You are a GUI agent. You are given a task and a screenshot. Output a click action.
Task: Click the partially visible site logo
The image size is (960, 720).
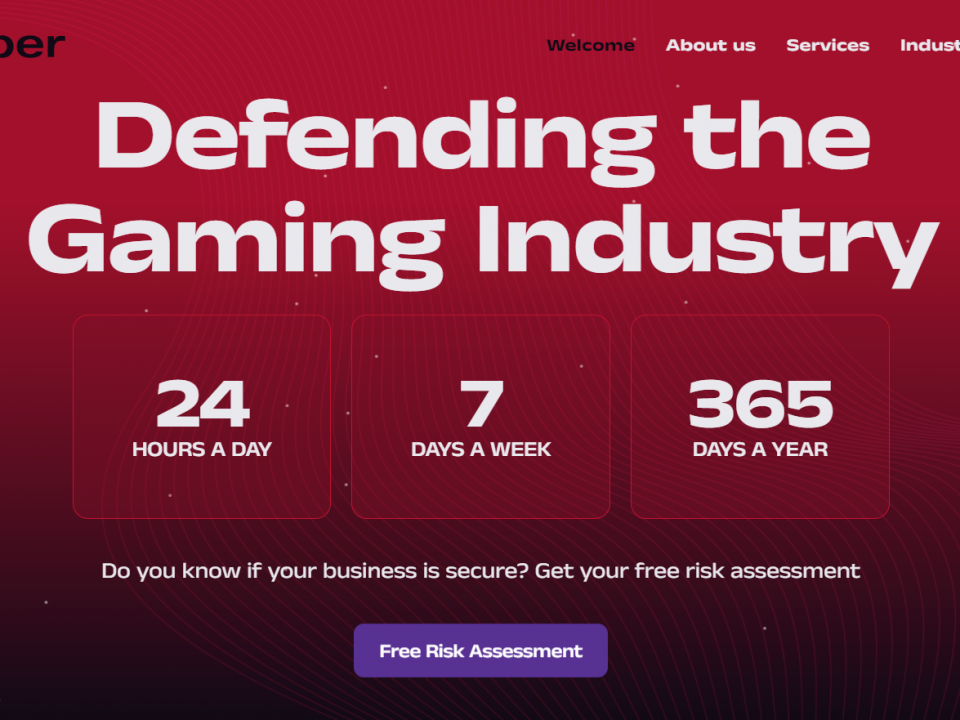tap(32, 44)
